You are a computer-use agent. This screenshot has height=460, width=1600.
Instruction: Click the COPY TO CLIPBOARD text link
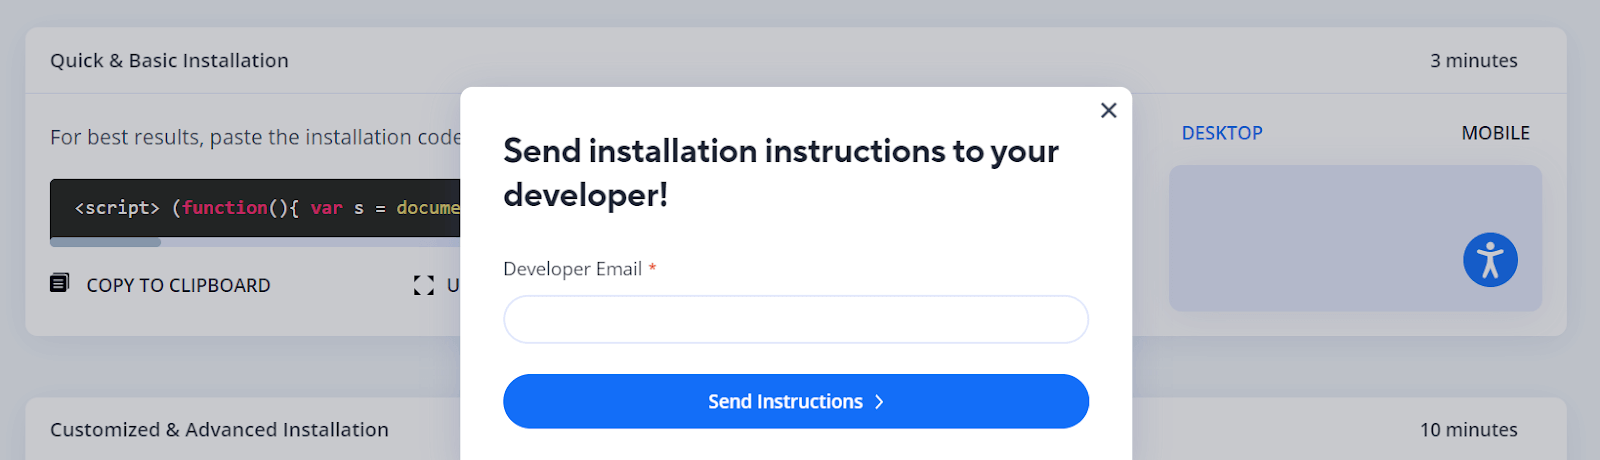click(178, 286)
